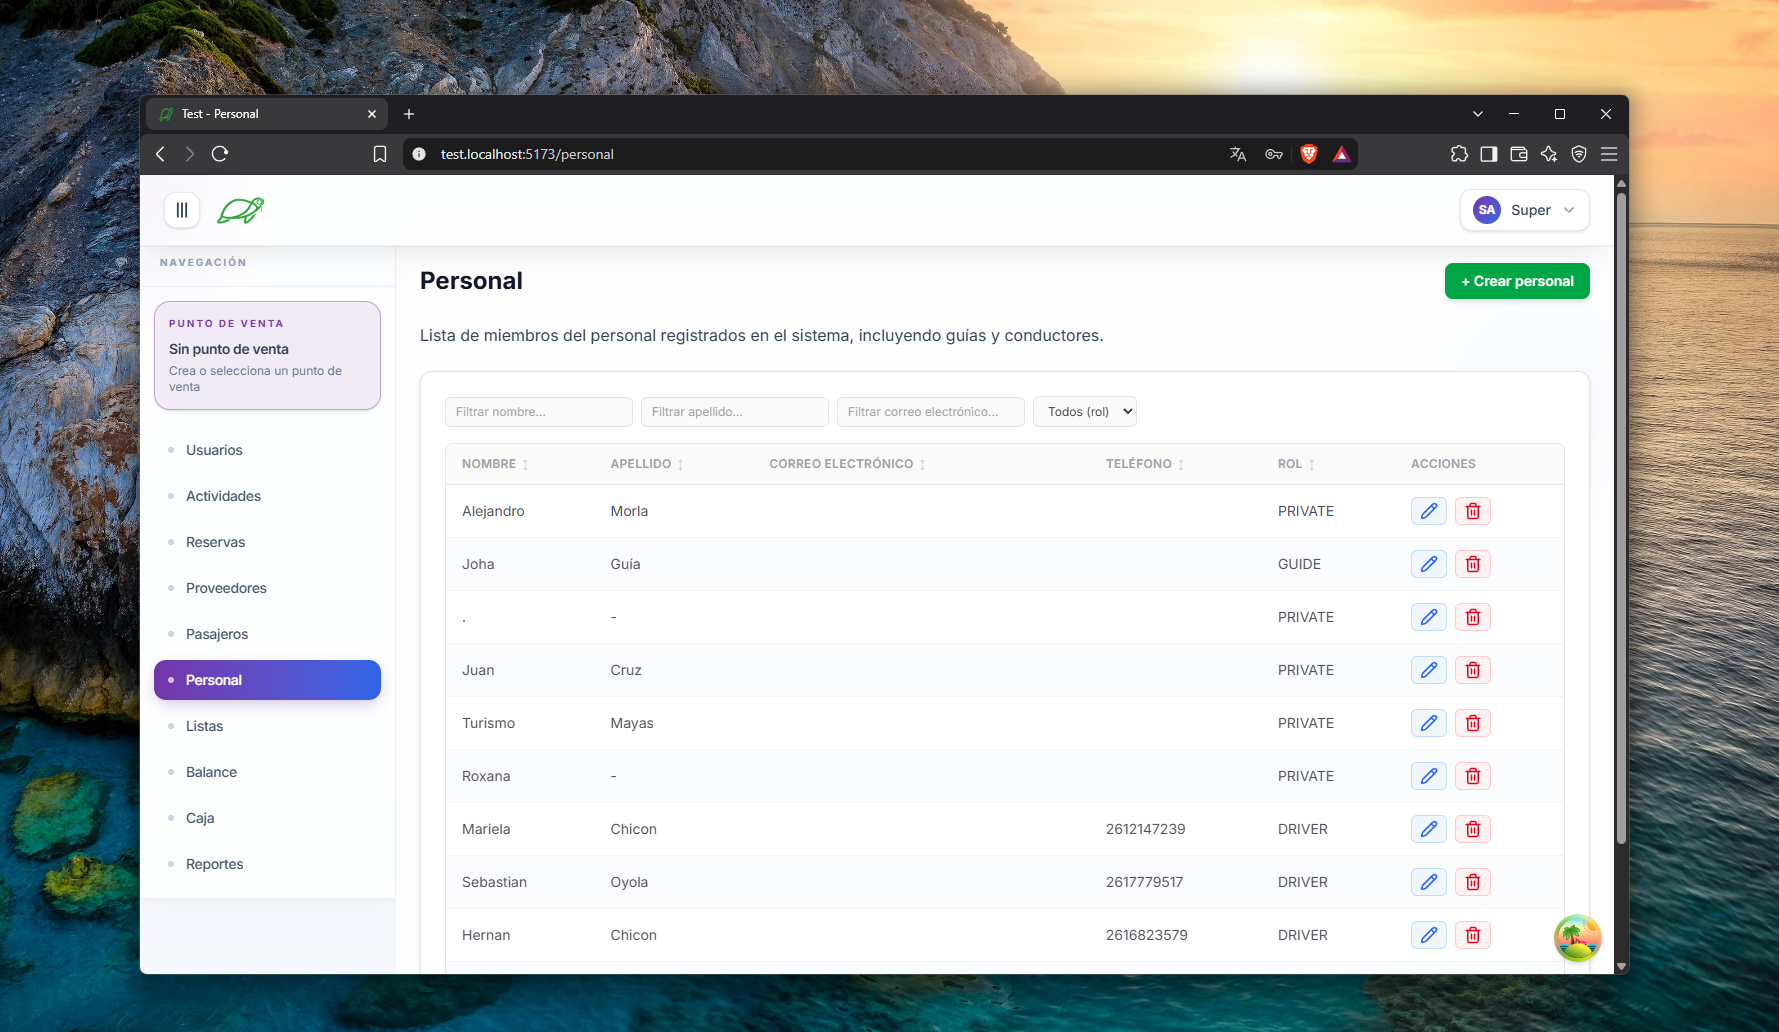Open the floating beach island widget icon
This screenshot has width=1779, height=1032.
click(x=1577, y=938)
